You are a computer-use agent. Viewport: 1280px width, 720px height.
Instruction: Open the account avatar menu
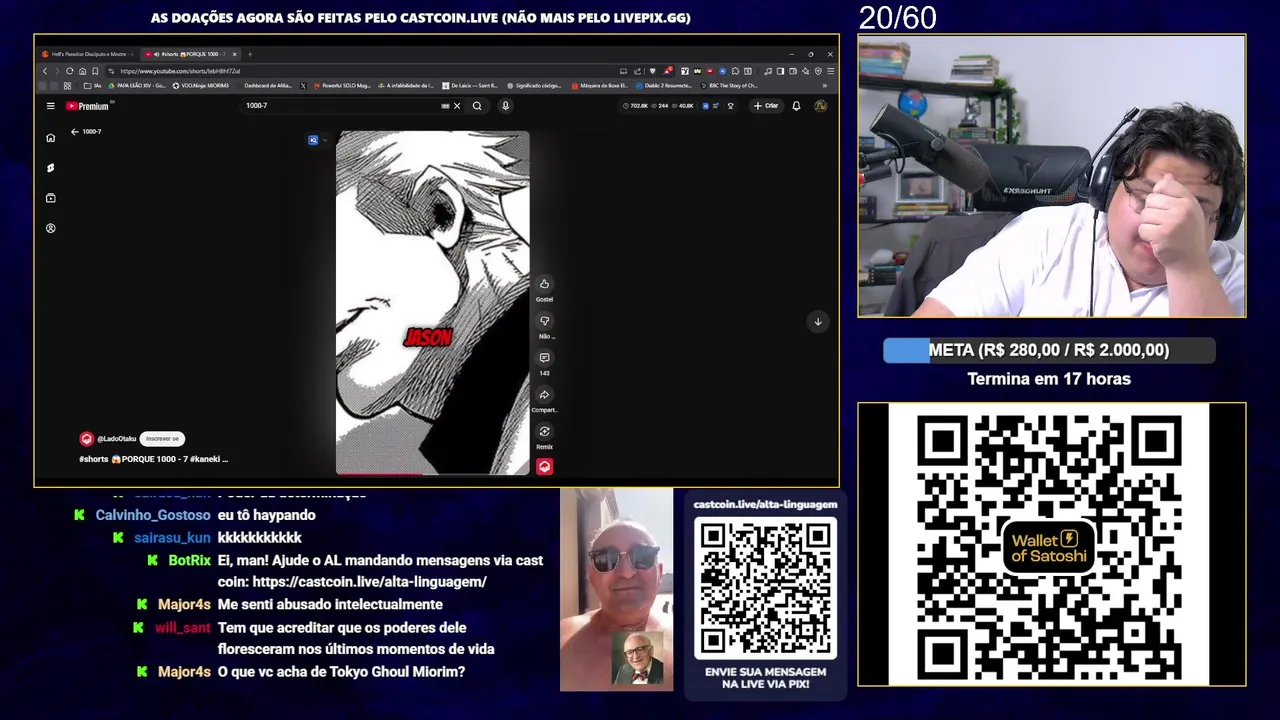coord(820,106)
